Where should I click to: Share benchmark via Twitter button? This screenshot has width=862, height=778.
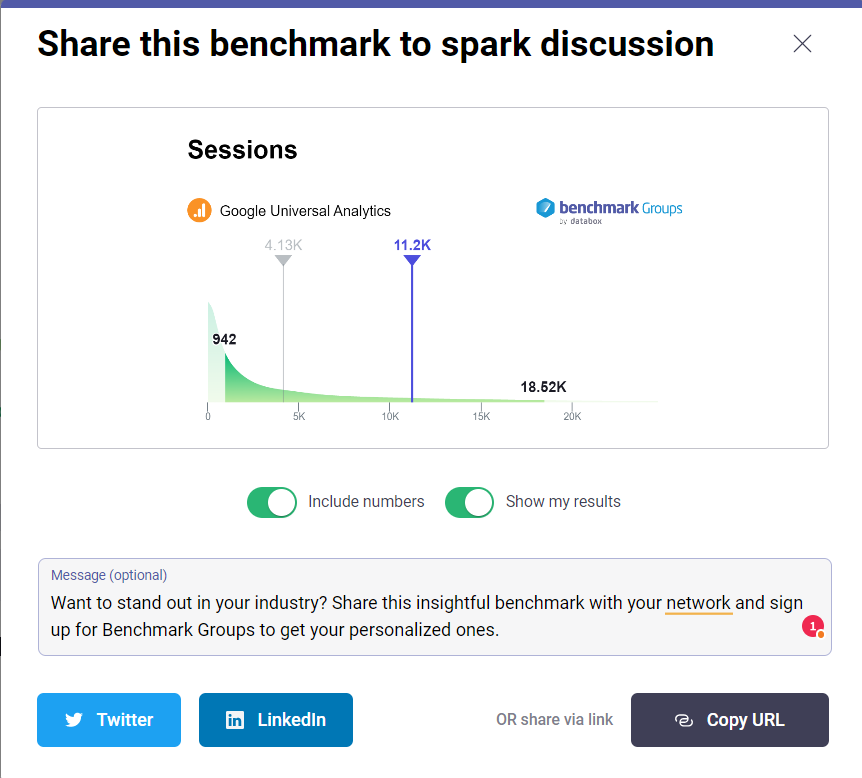click(x=109, y=720)
